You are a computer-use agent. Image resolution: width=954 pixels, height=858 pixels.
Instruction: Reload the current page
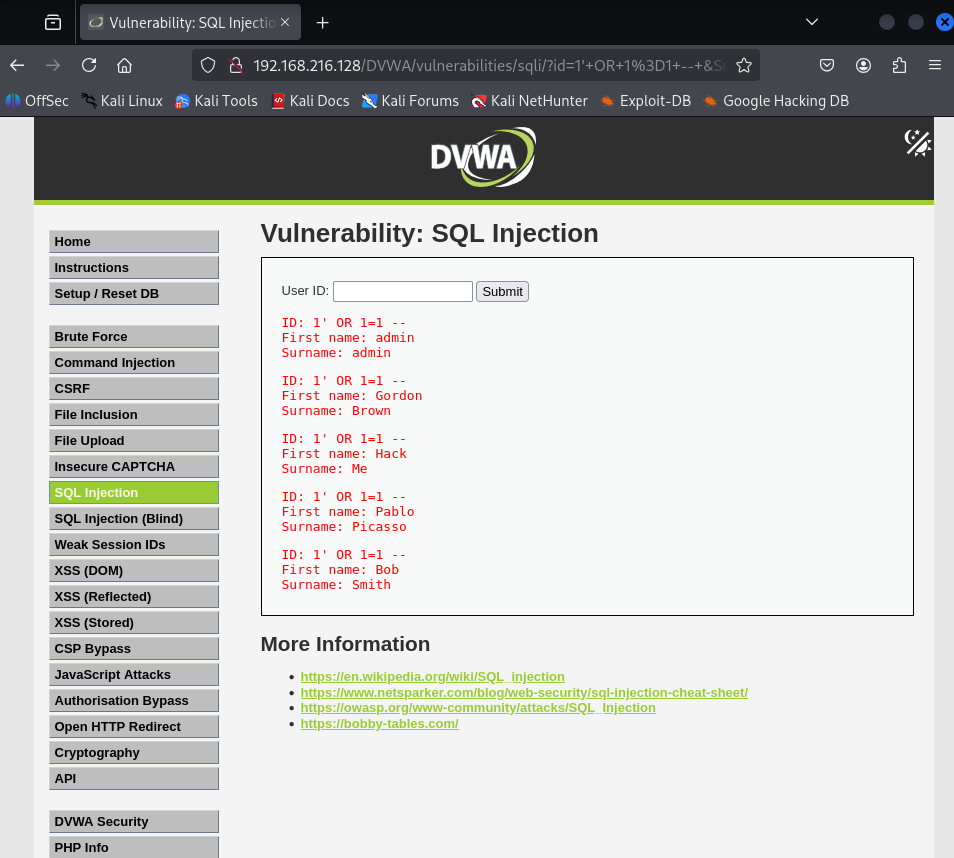pos(89,65)
